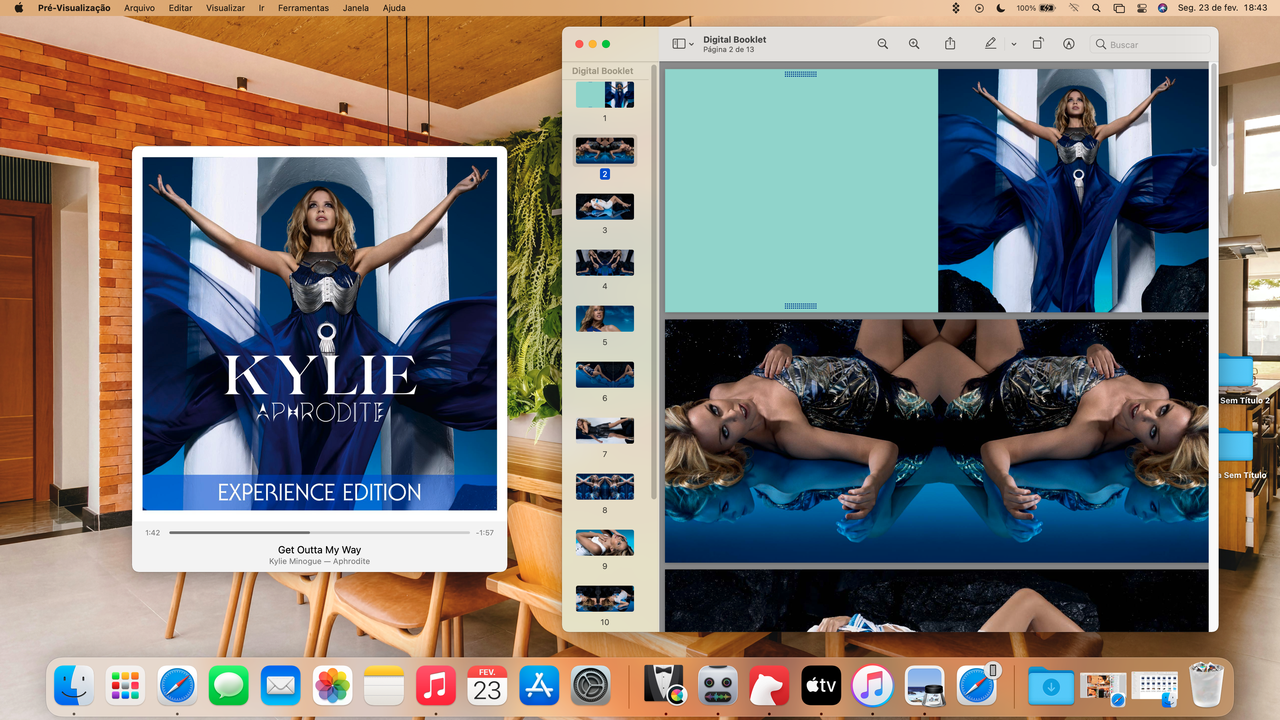Image resolution: width=1280 pixels, height=720 pixels.
Task: Open Siri from the menu bar
Action: 1162,8
